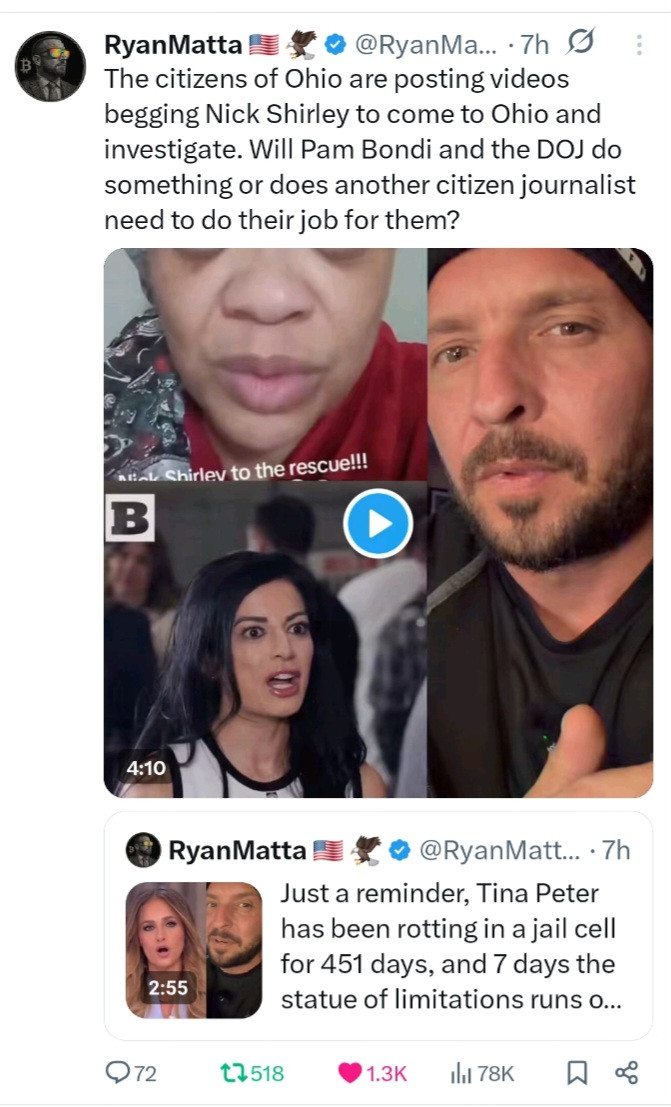Click the blue verified badge on main post
This screenshot has height=1107, width=671.
click(336, 44)
